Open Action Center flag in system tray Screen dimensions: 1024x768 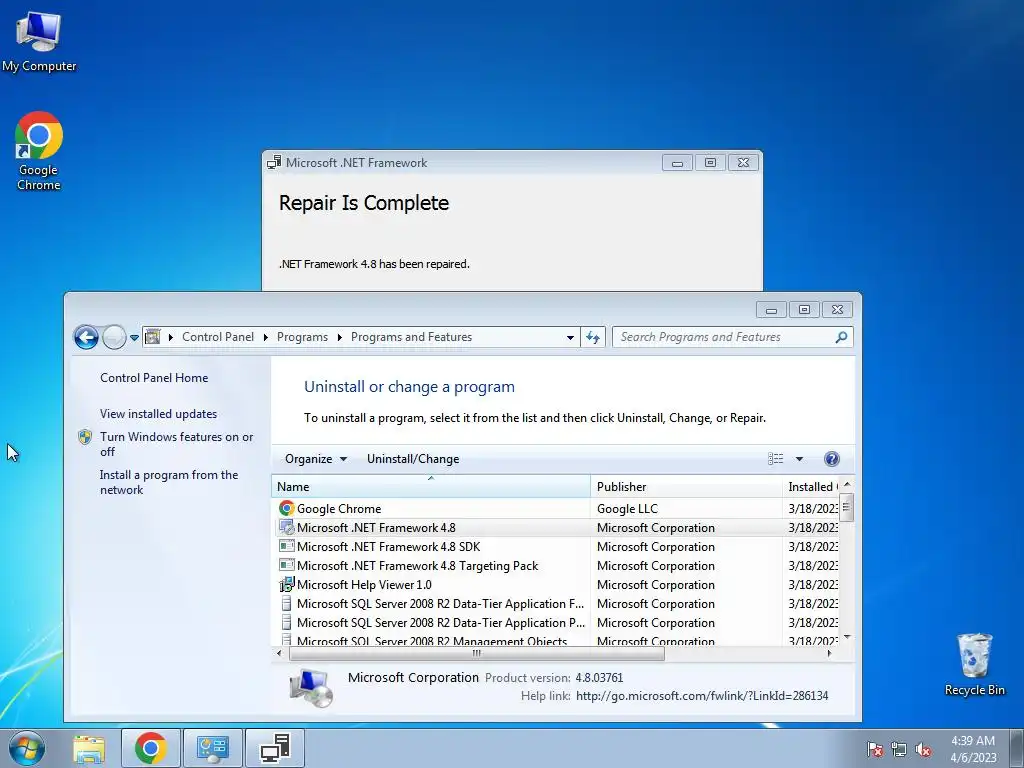coord(875,749)
